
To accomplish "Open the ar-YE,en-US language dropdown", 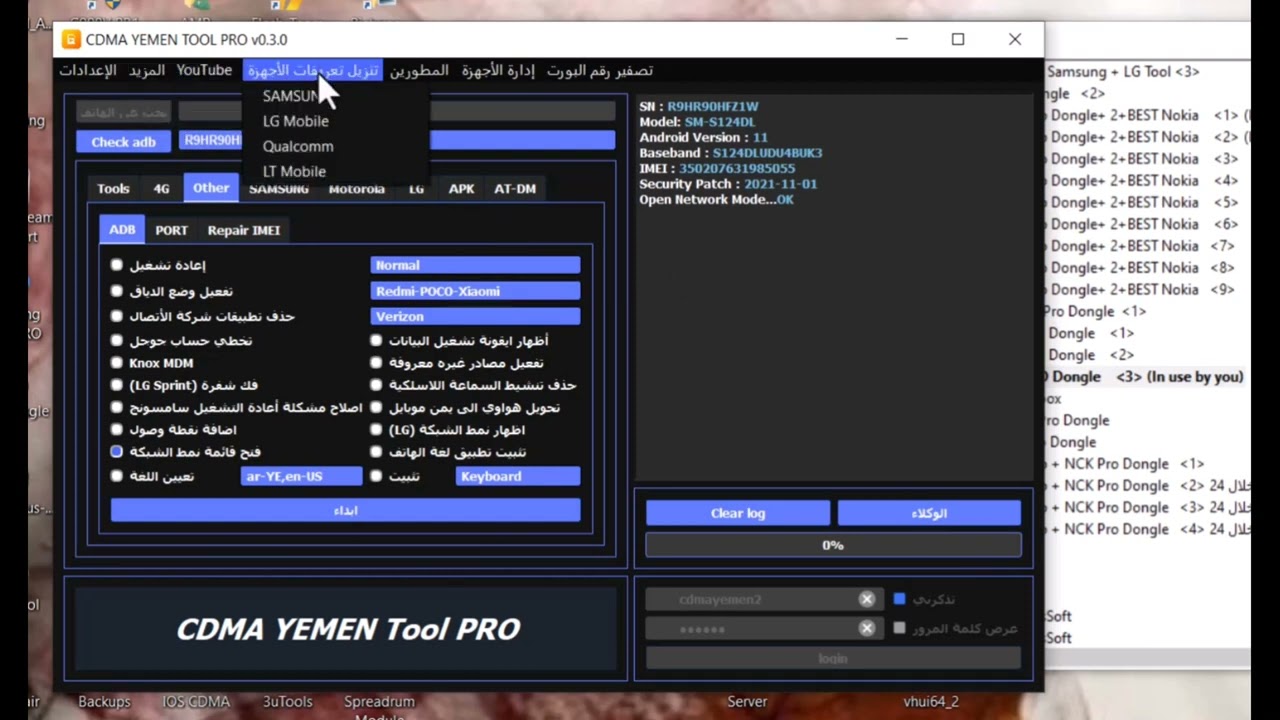I will 302,477.
